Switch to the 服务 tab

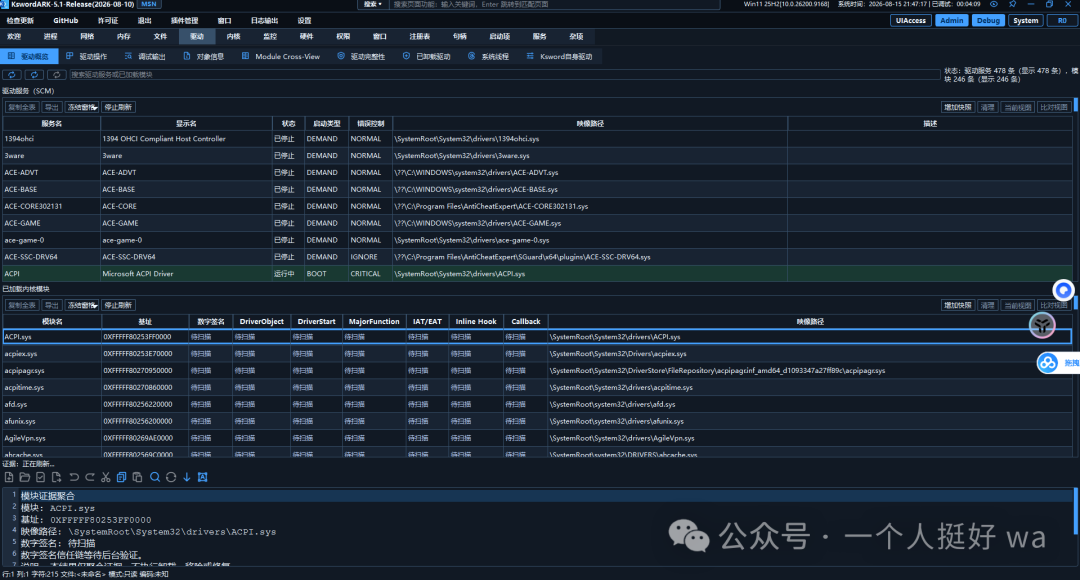[x=539, y=37]
